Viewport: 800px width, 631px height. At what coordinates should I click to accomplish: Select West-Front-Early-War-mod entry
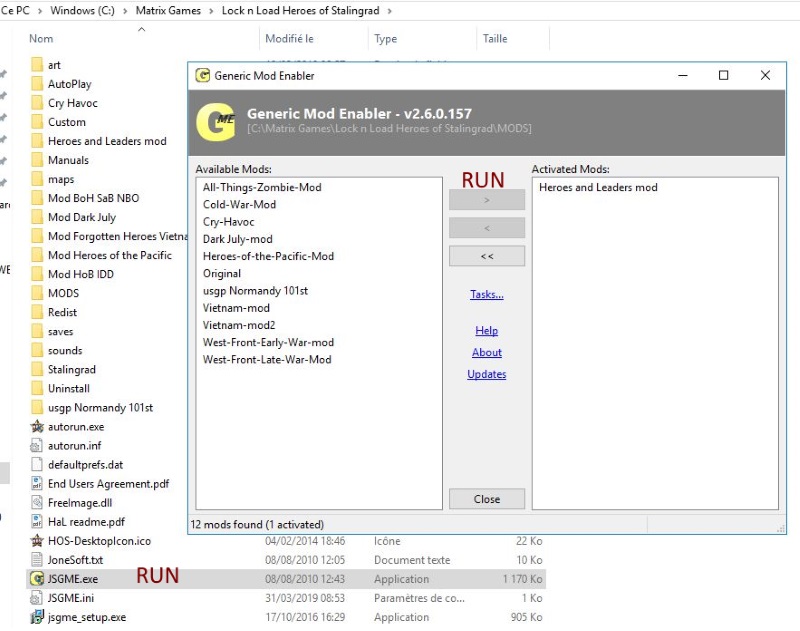pyautogui.click(x=268, y=342)
